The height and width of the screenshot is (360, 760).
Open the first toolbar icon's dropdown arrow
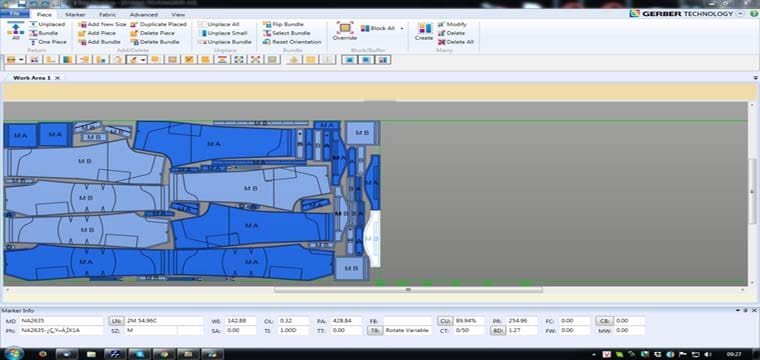(x=21, y=60)
